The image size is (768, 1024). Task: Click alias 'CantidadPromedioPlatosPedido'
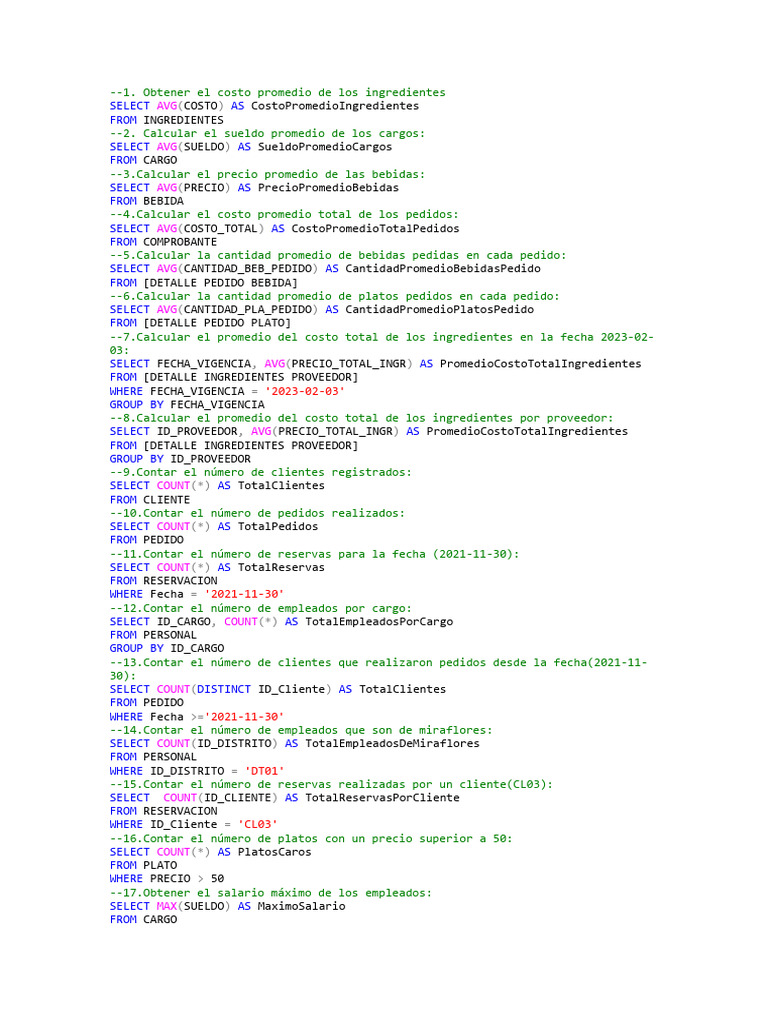[x=440, y=310]
